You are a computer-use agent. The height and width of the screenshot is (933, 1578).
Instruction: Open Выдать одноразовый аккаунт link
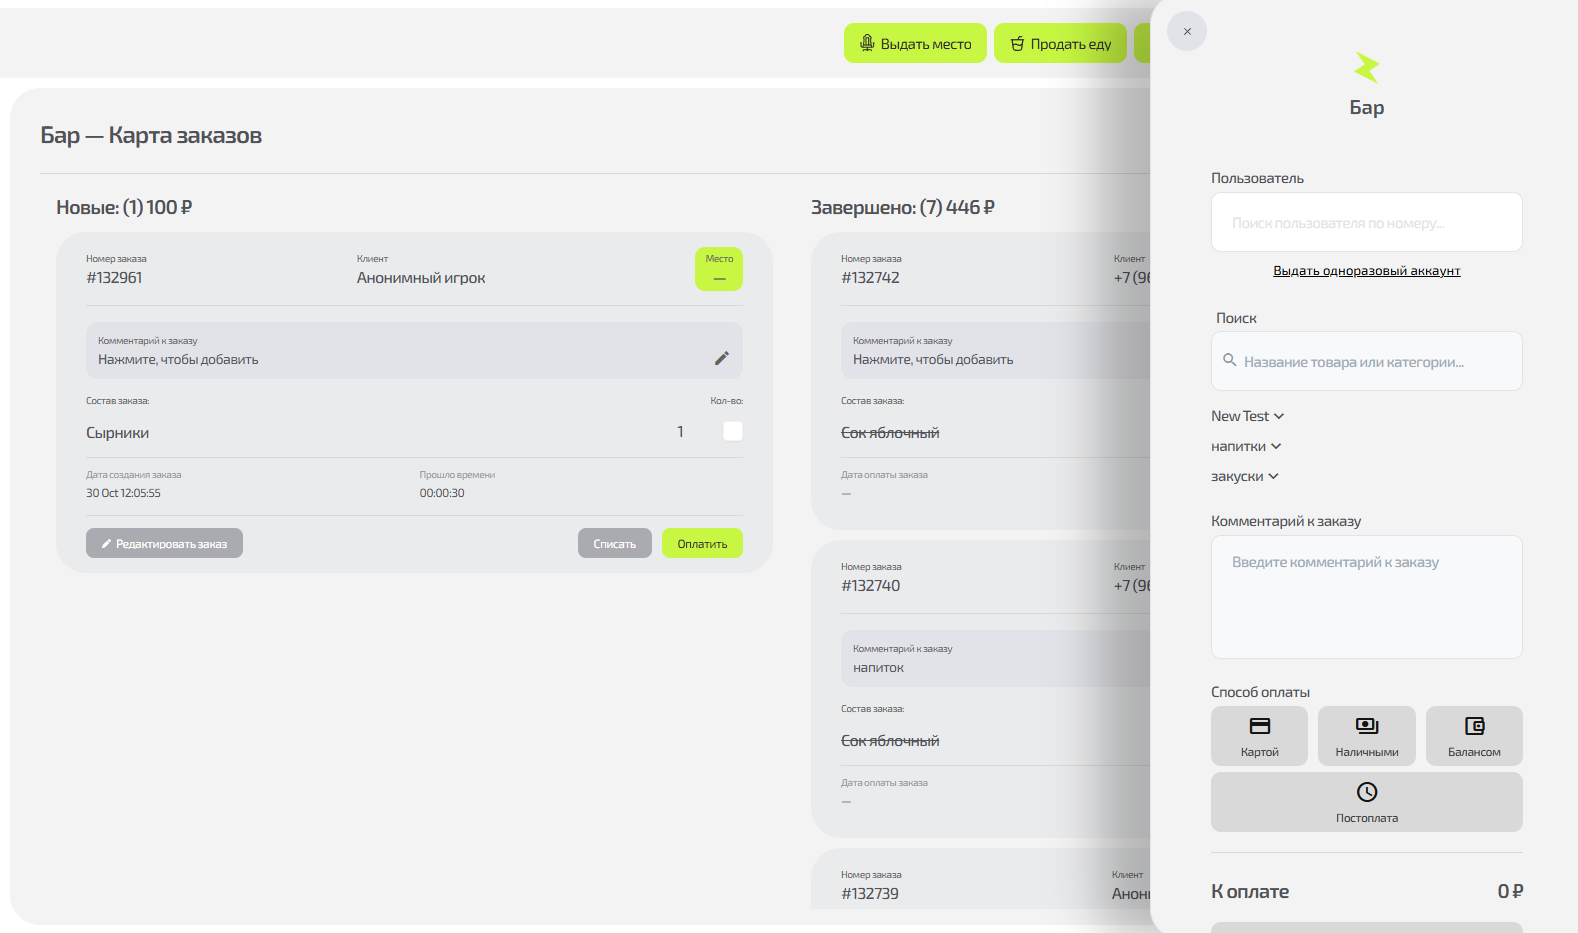pos(1366,271)
